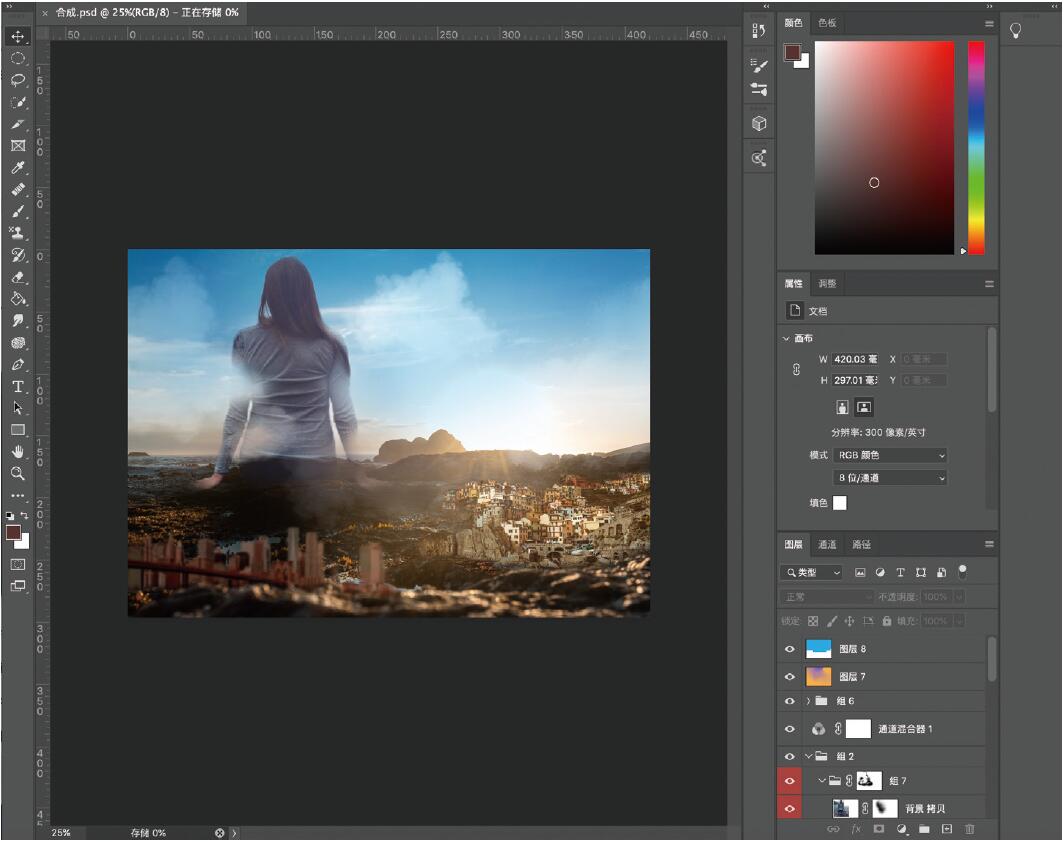This screenshot has height=842, width=1064.
Task: Close the 合成.psd document tab
Action: [x=45, y=13]
